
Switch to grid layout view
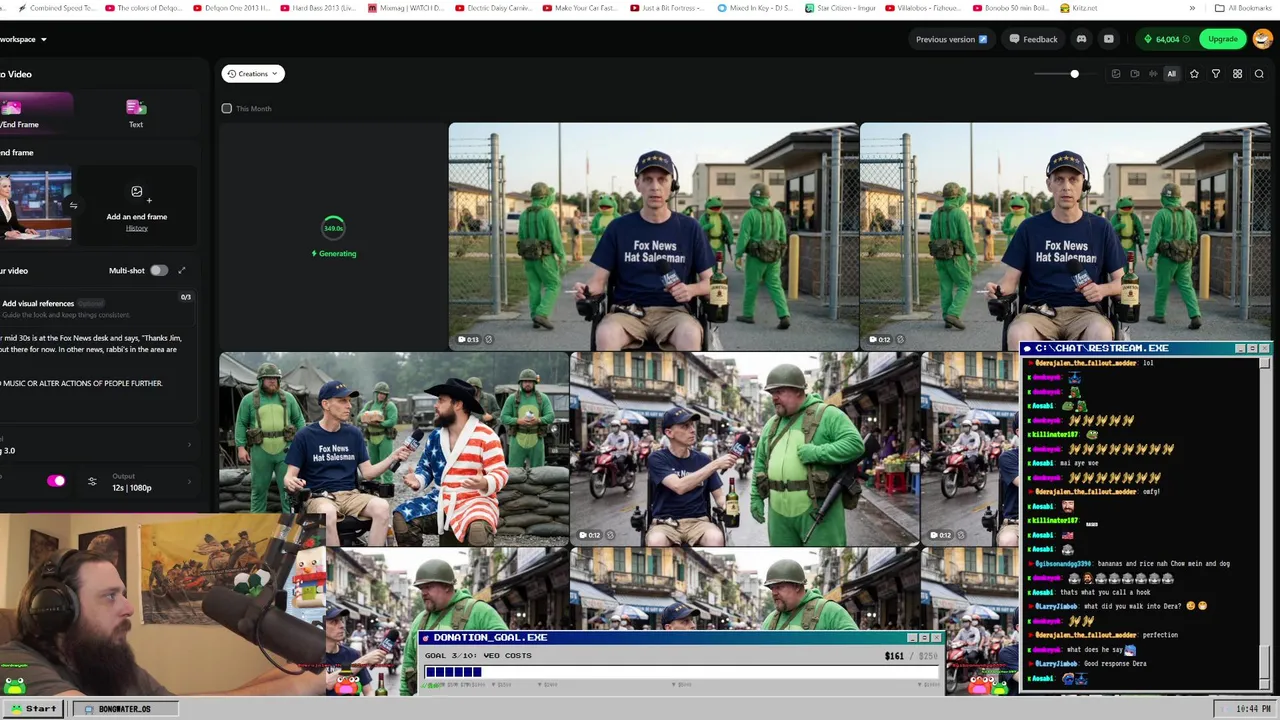1237,74
